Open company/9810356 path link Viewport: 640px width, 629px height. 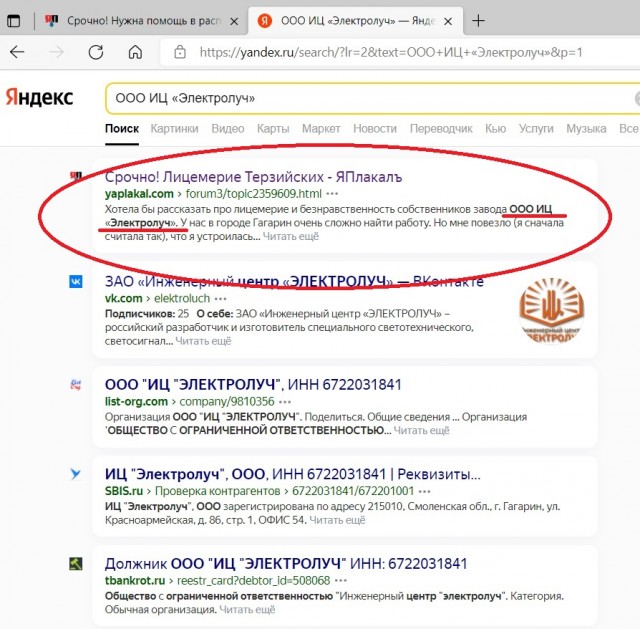pyautogui.click(x=227, y=402)
